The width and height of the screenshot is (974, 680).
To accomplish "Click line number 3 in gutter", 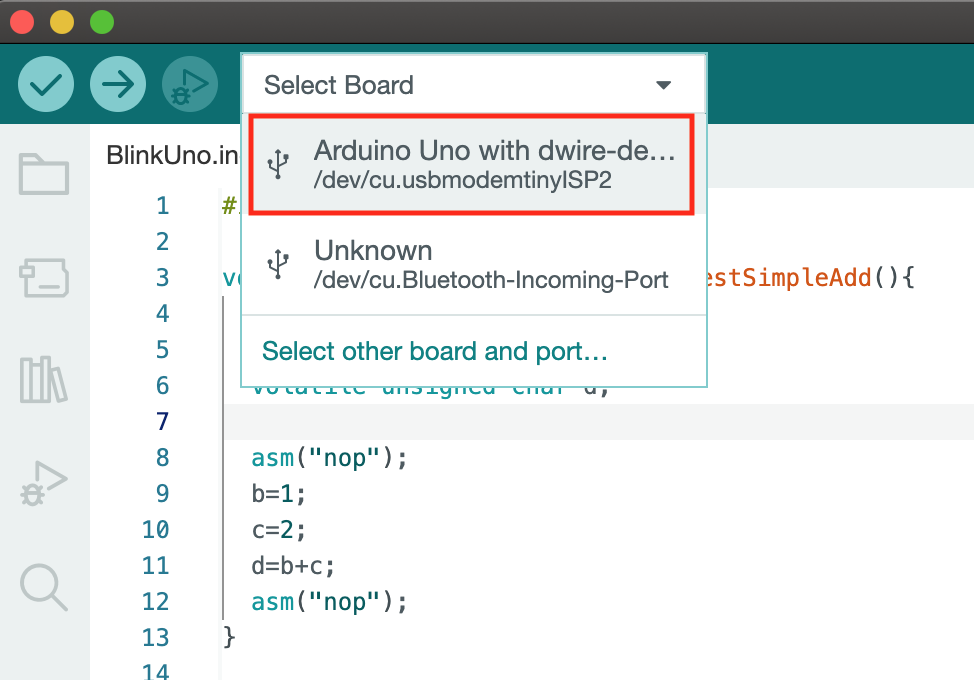I will 162,278.
